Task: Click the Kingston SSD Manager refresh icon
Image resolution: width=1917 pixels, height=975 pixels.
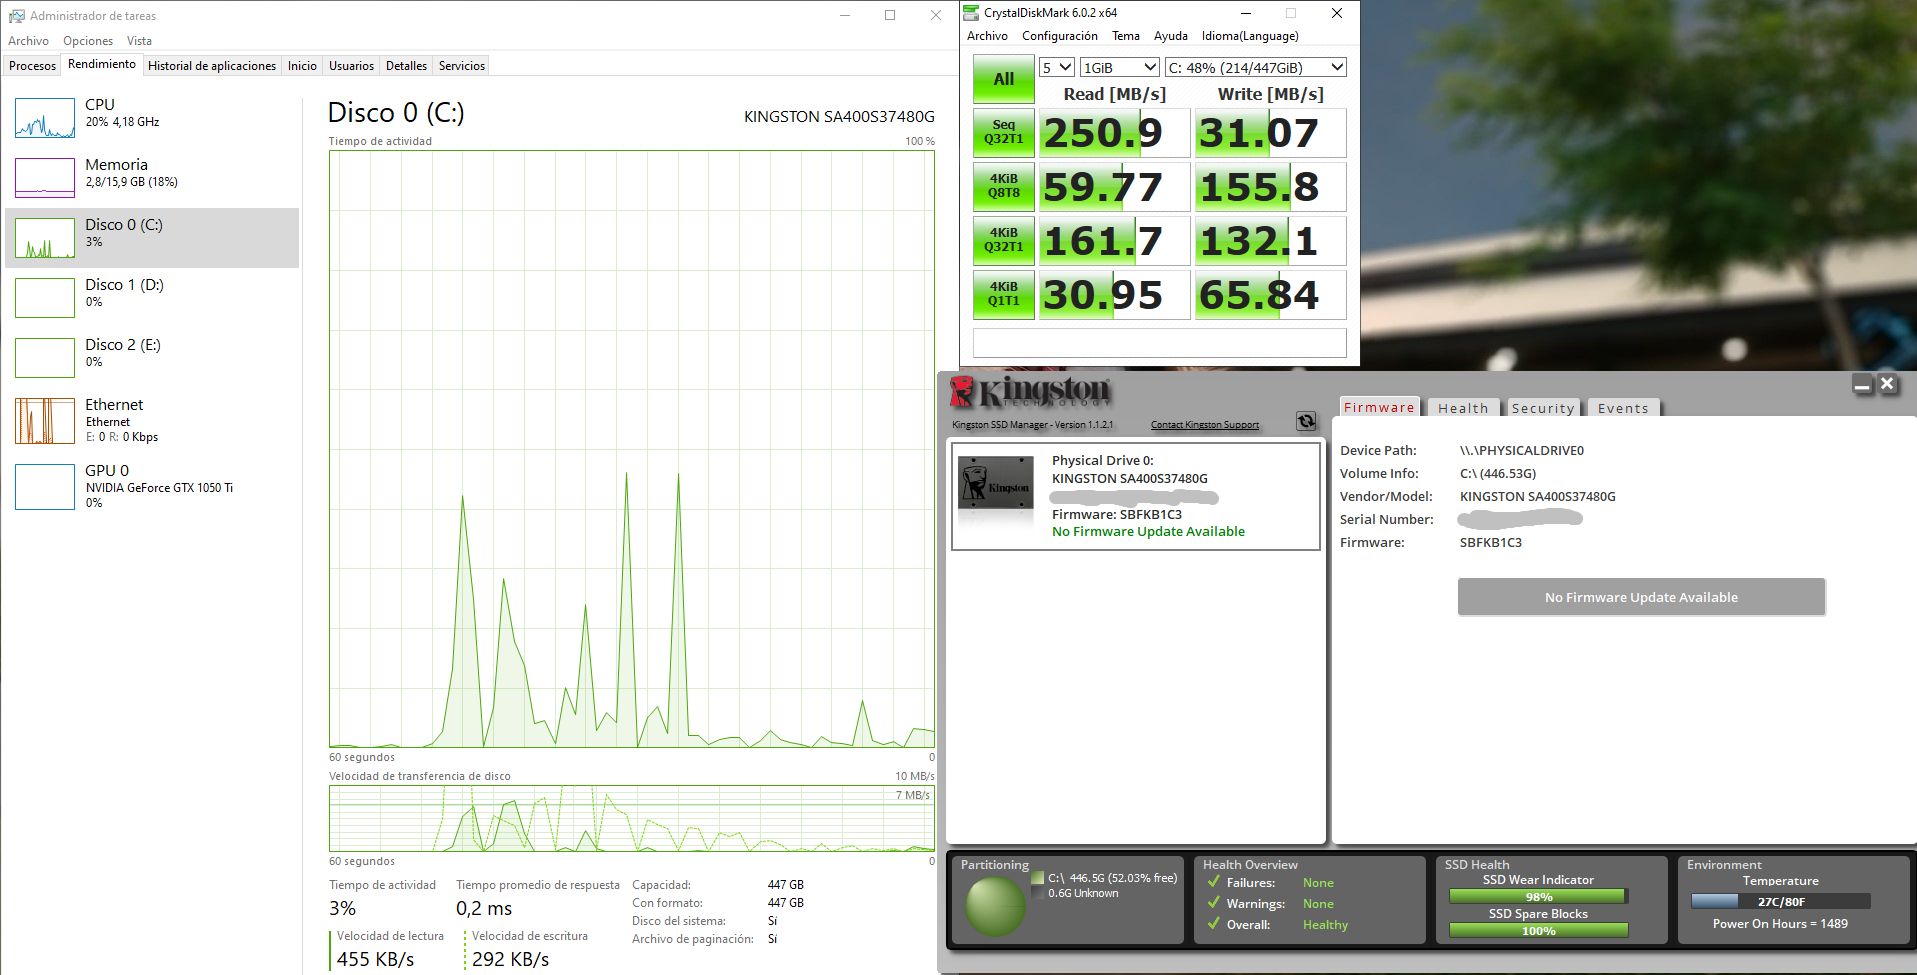Action: pyautogui.click(x=1306, y=421)
